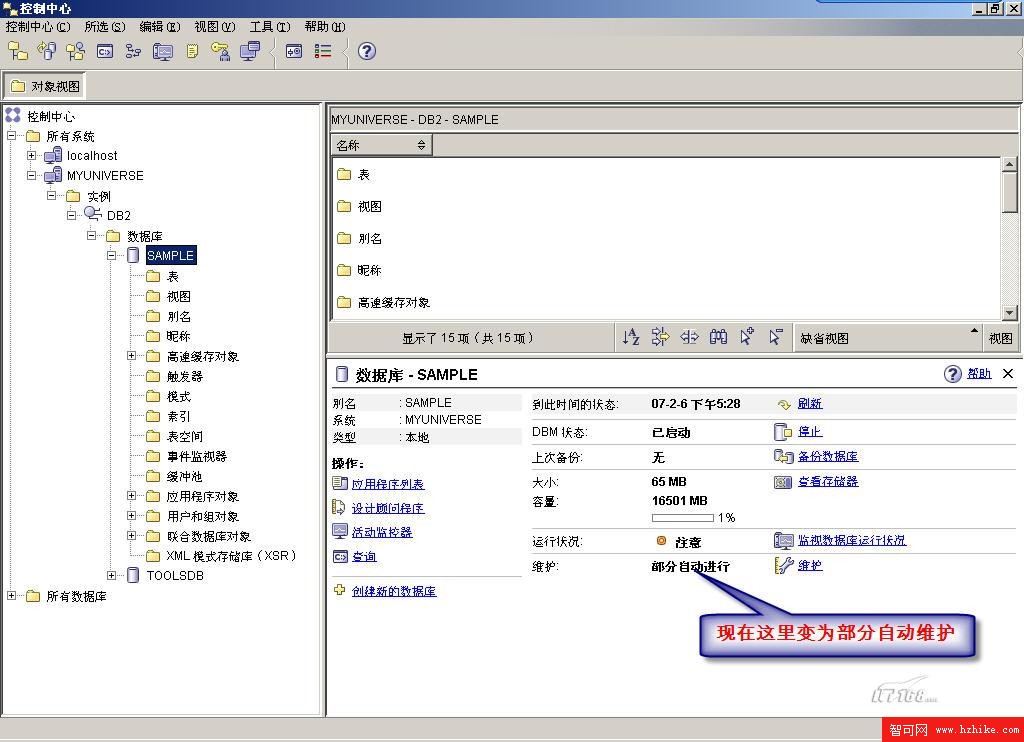Viewport: 1024px width, 742px height.
Task: Click the 活动监控器 link
Action: 382,532
